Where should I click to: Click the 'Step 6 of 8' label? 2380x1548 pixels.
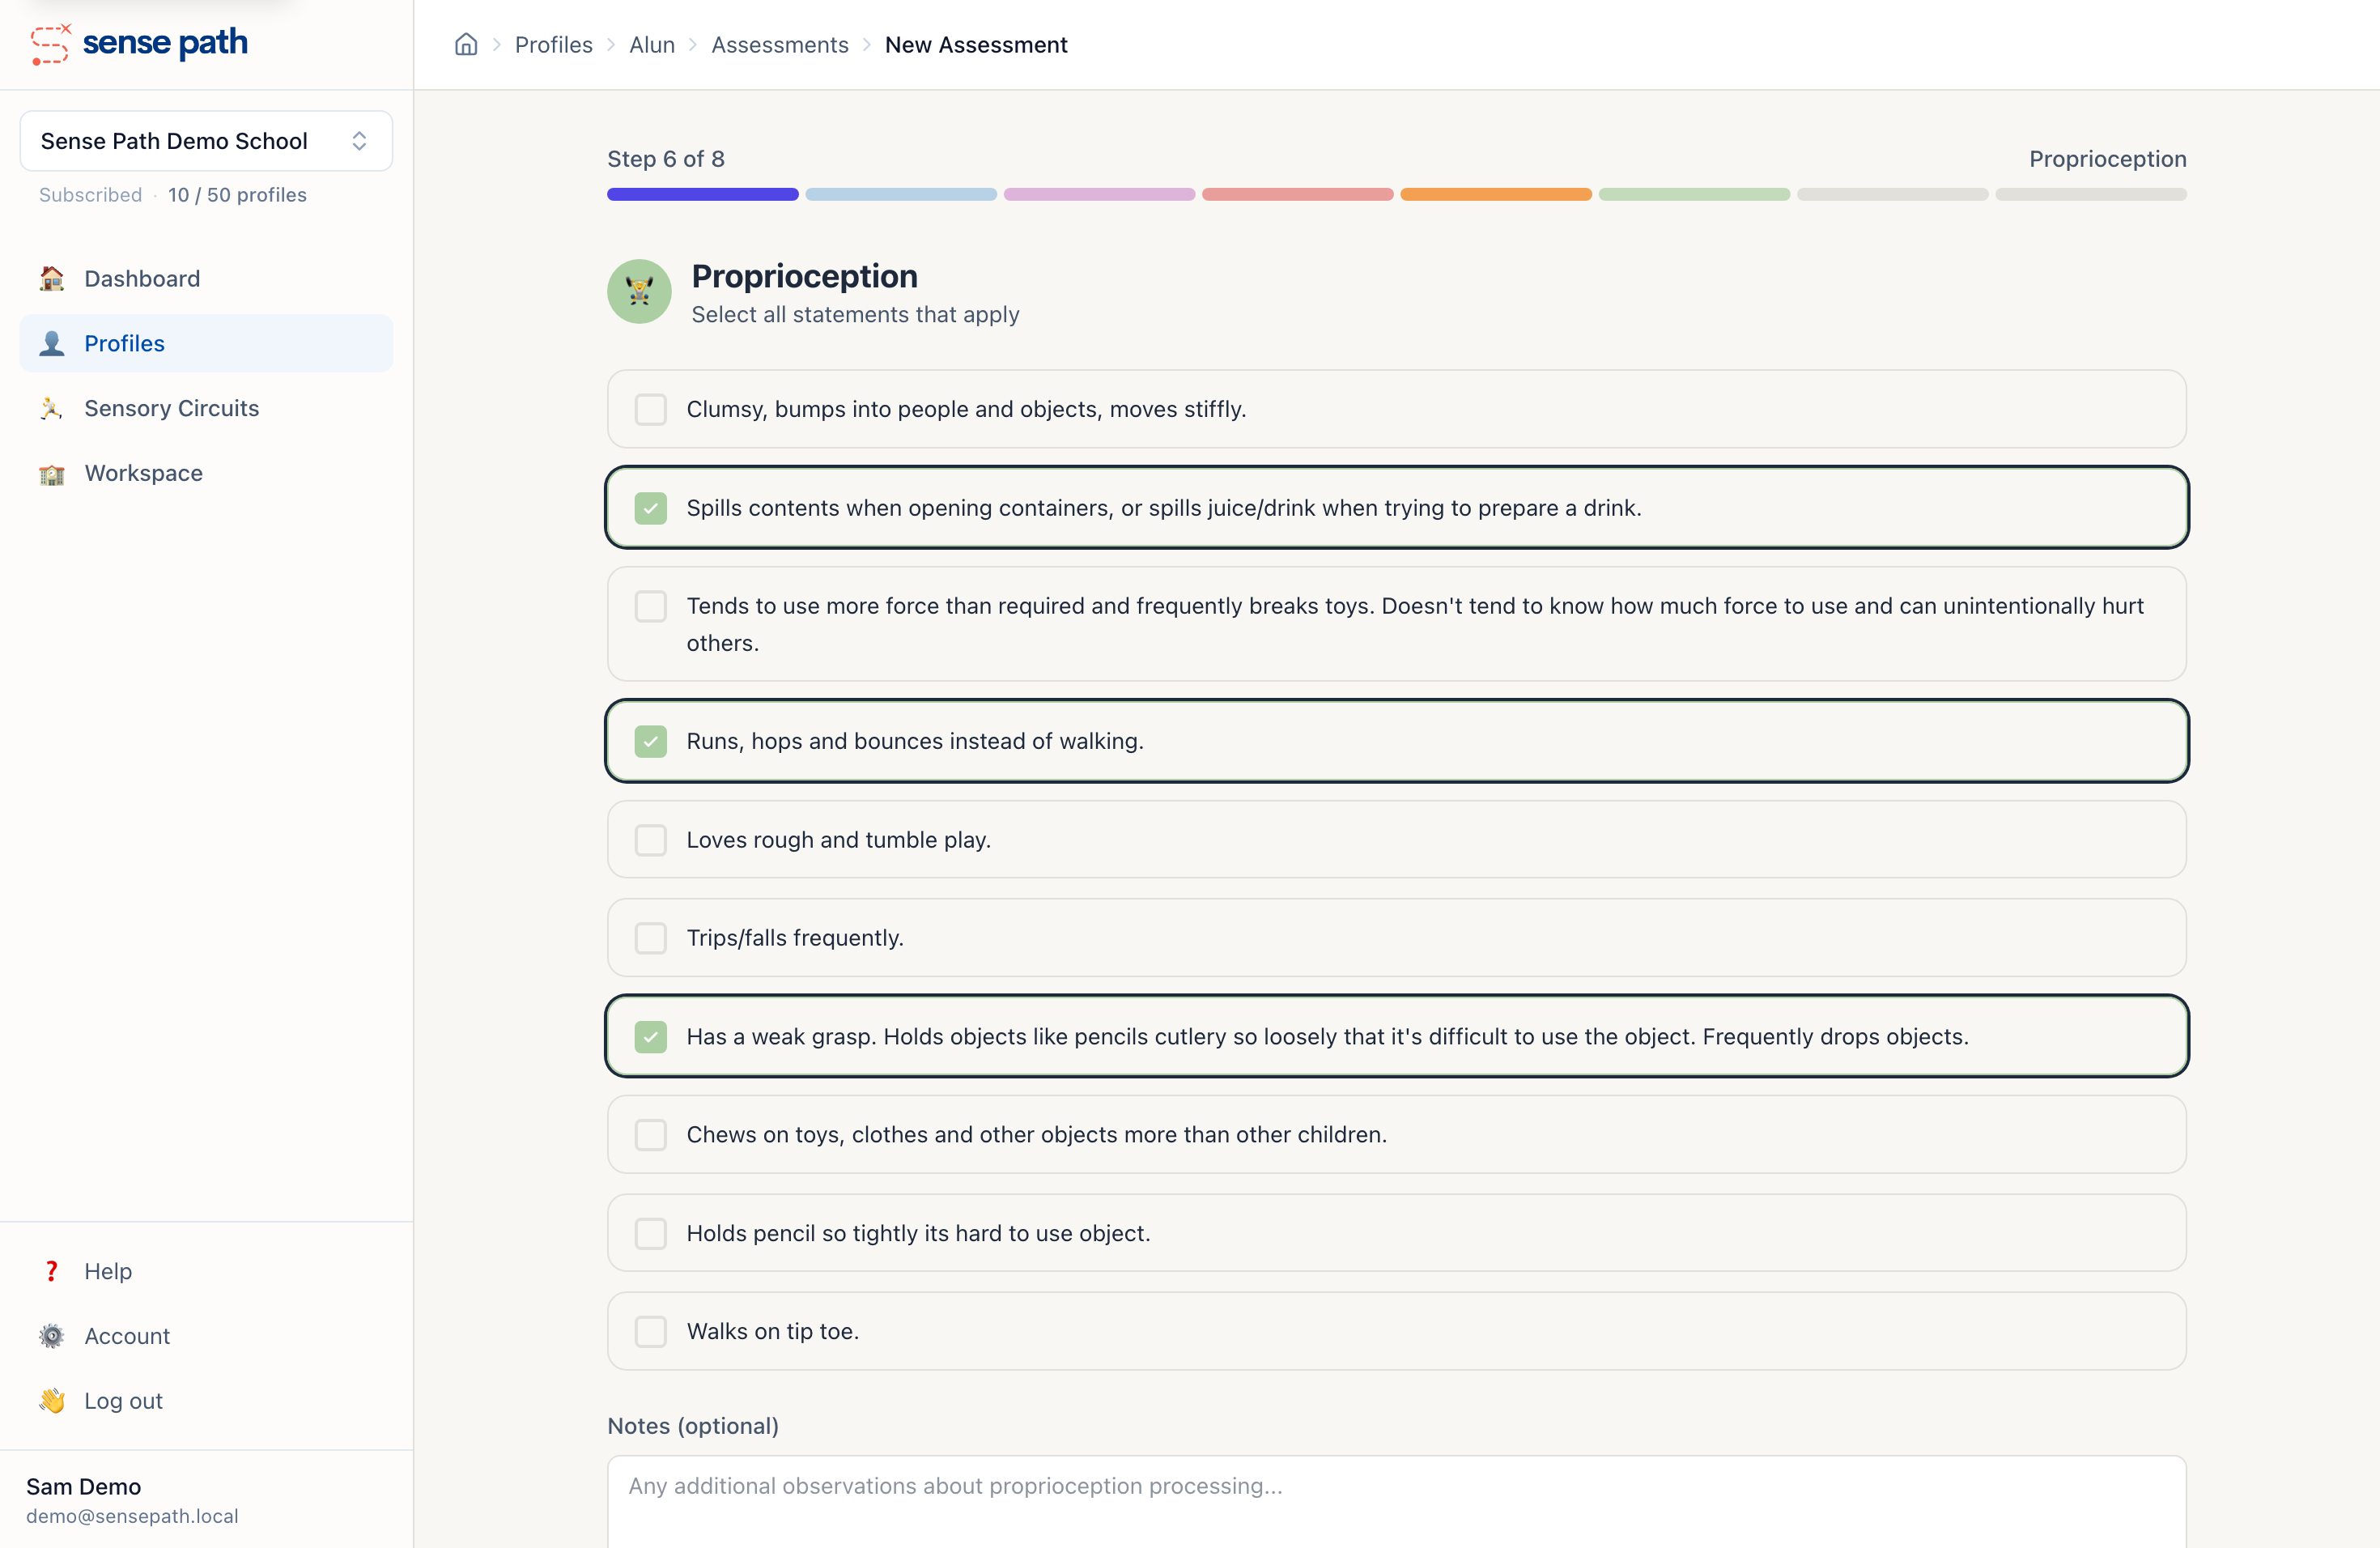(666, 159)
